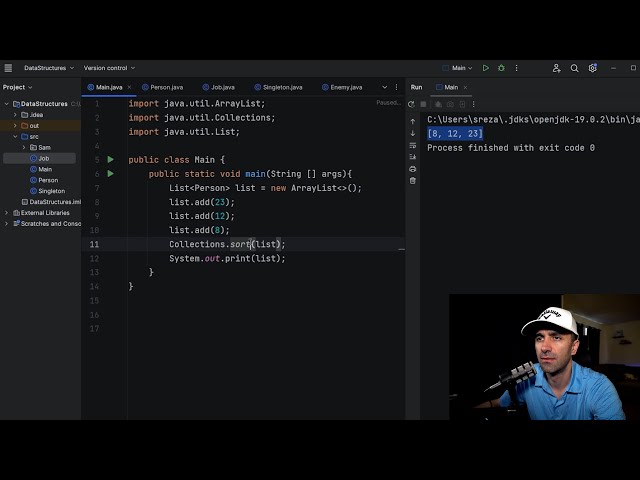Switch to the Person.java tab

pos(162,87)
